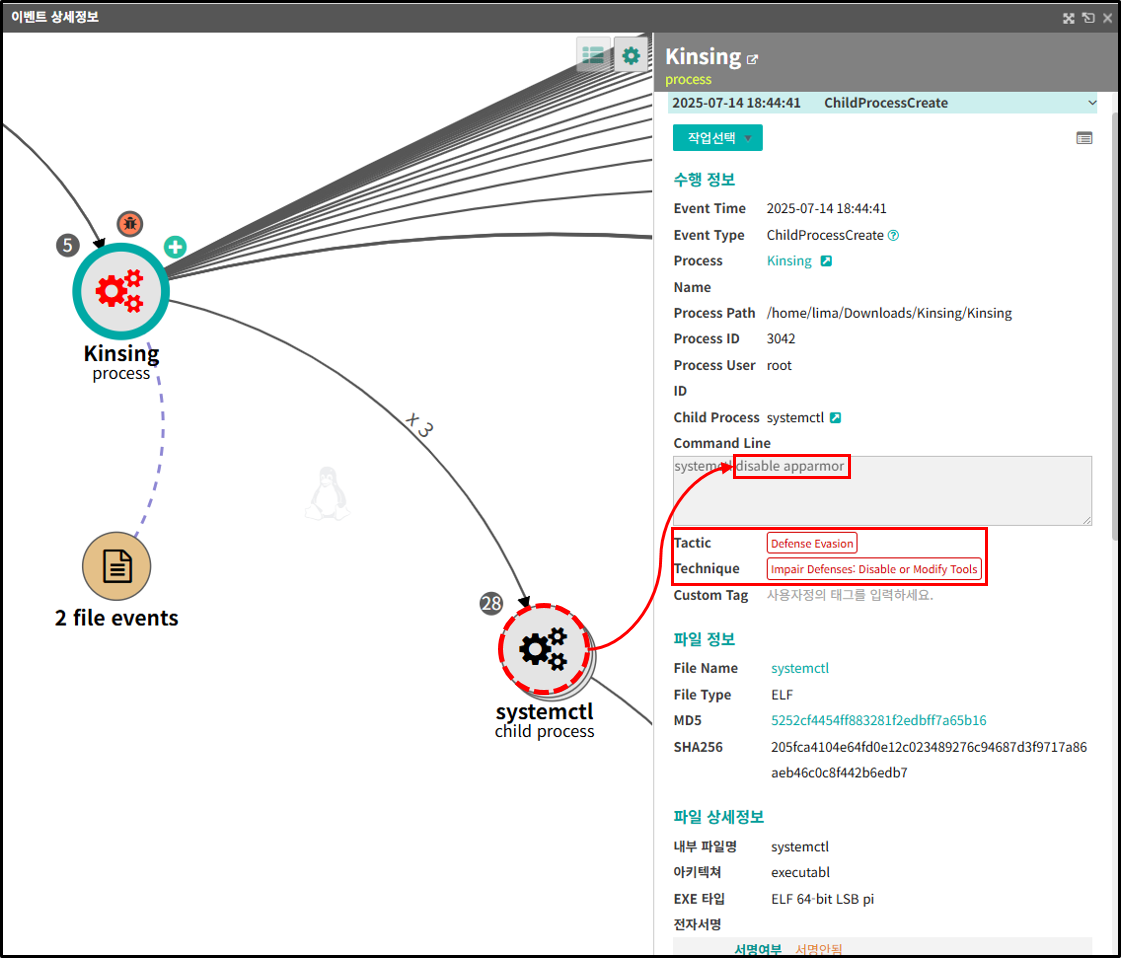Switch to list view icon
The image size is (1121, 958).
(x=593, y=55)
